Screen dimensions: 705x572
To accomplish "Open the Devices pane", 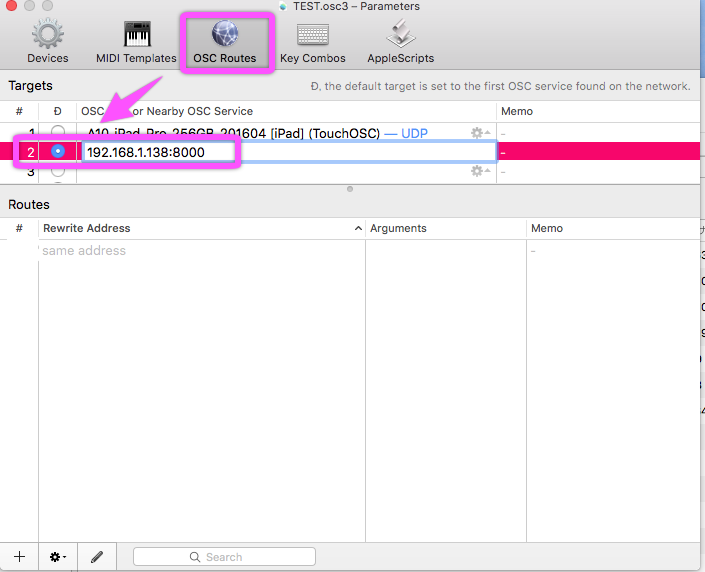I will point(48,42).
